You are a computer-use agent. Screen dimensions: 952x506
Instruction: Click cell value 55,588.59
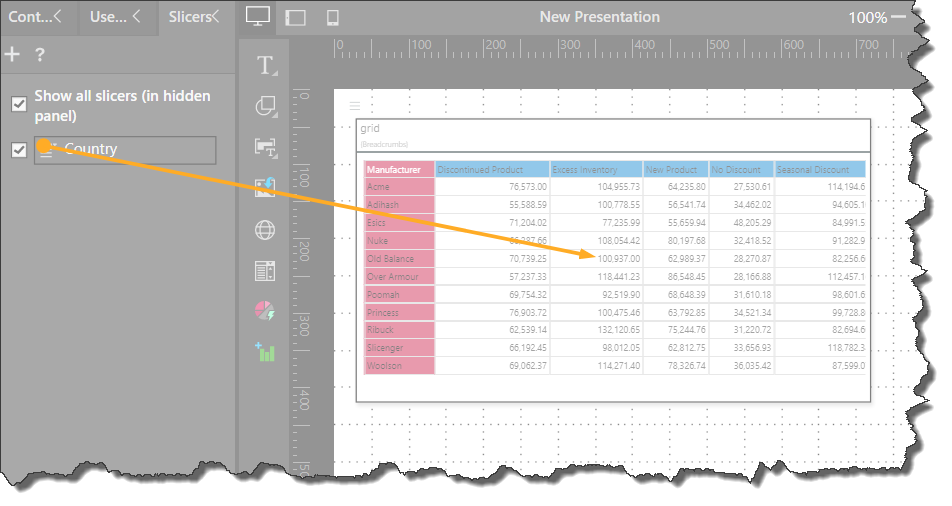[528, 205]
